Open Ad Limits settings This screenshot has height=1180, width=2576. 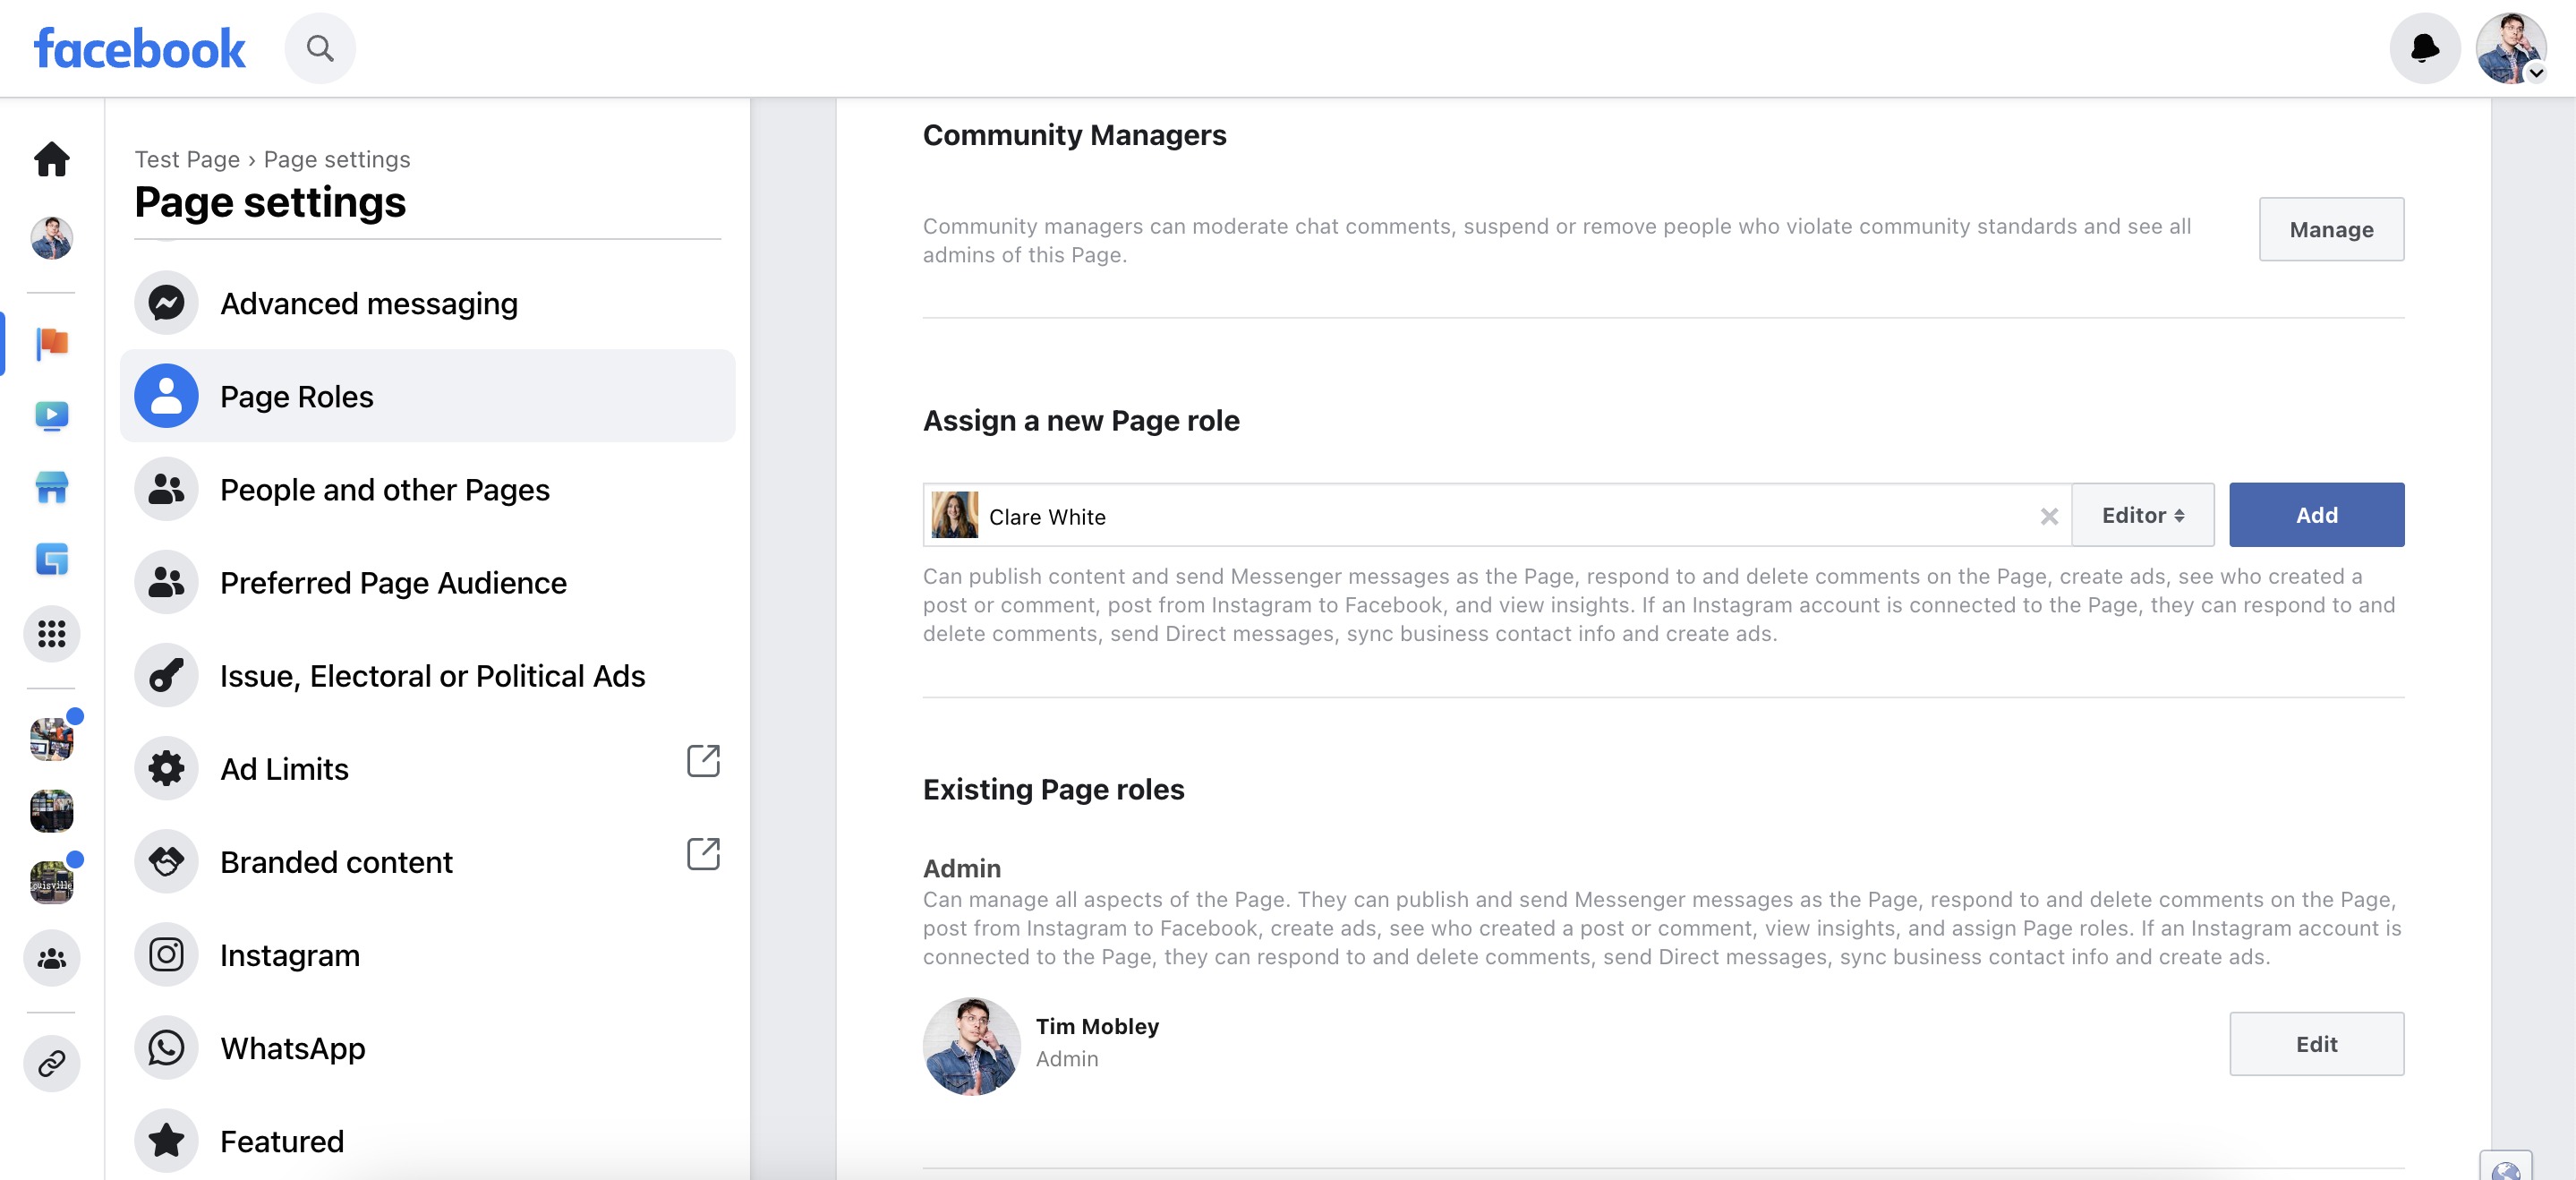coord(427,768)
